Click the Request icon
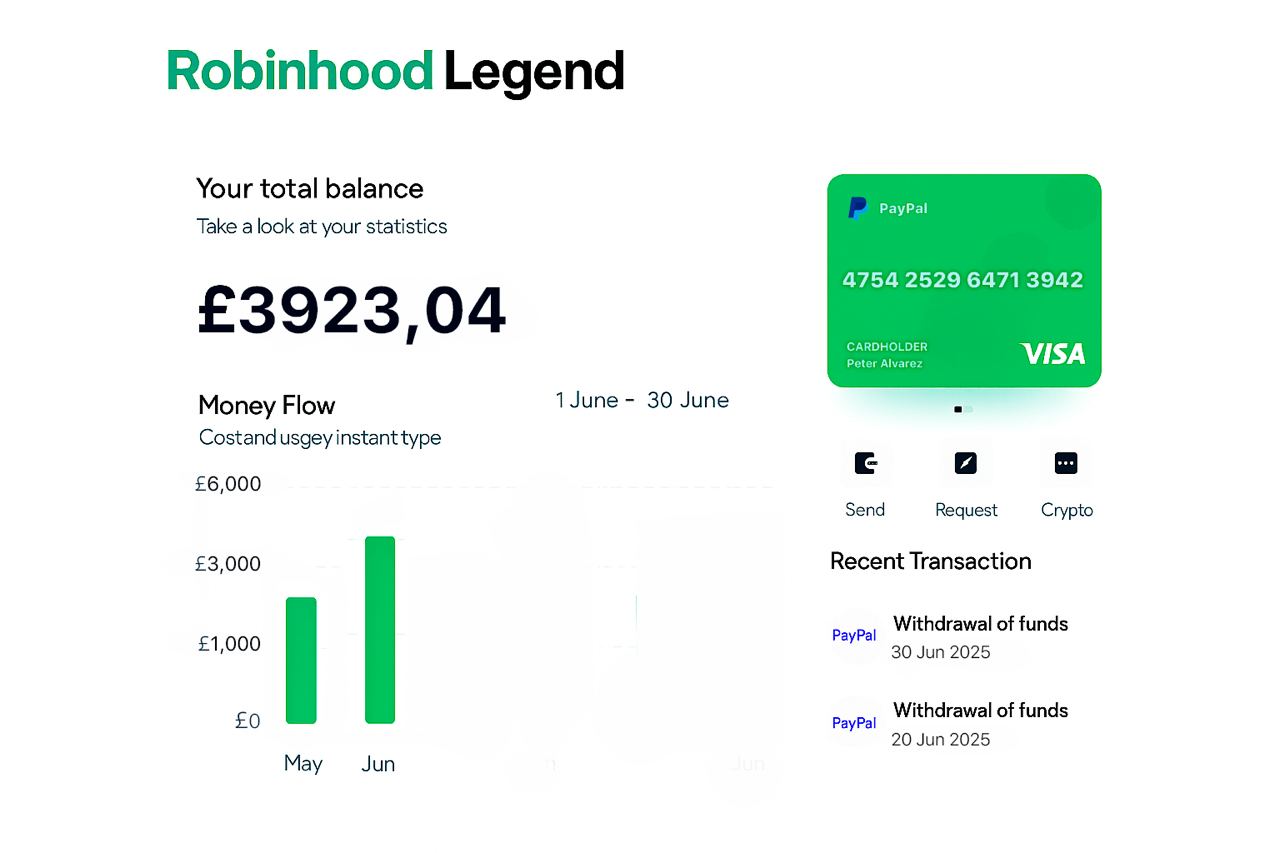The width and height of the screenshot is (1280, 853). 965,464
